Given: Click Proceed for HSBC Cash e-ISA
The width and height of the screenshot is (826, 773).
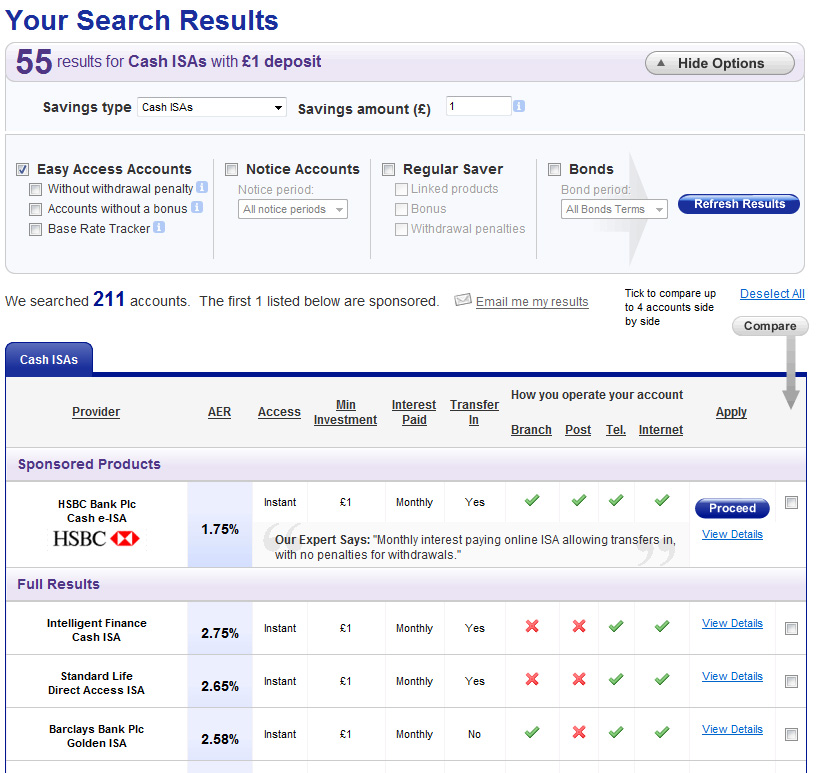Looking at the screenshot, I should point(732,508).
